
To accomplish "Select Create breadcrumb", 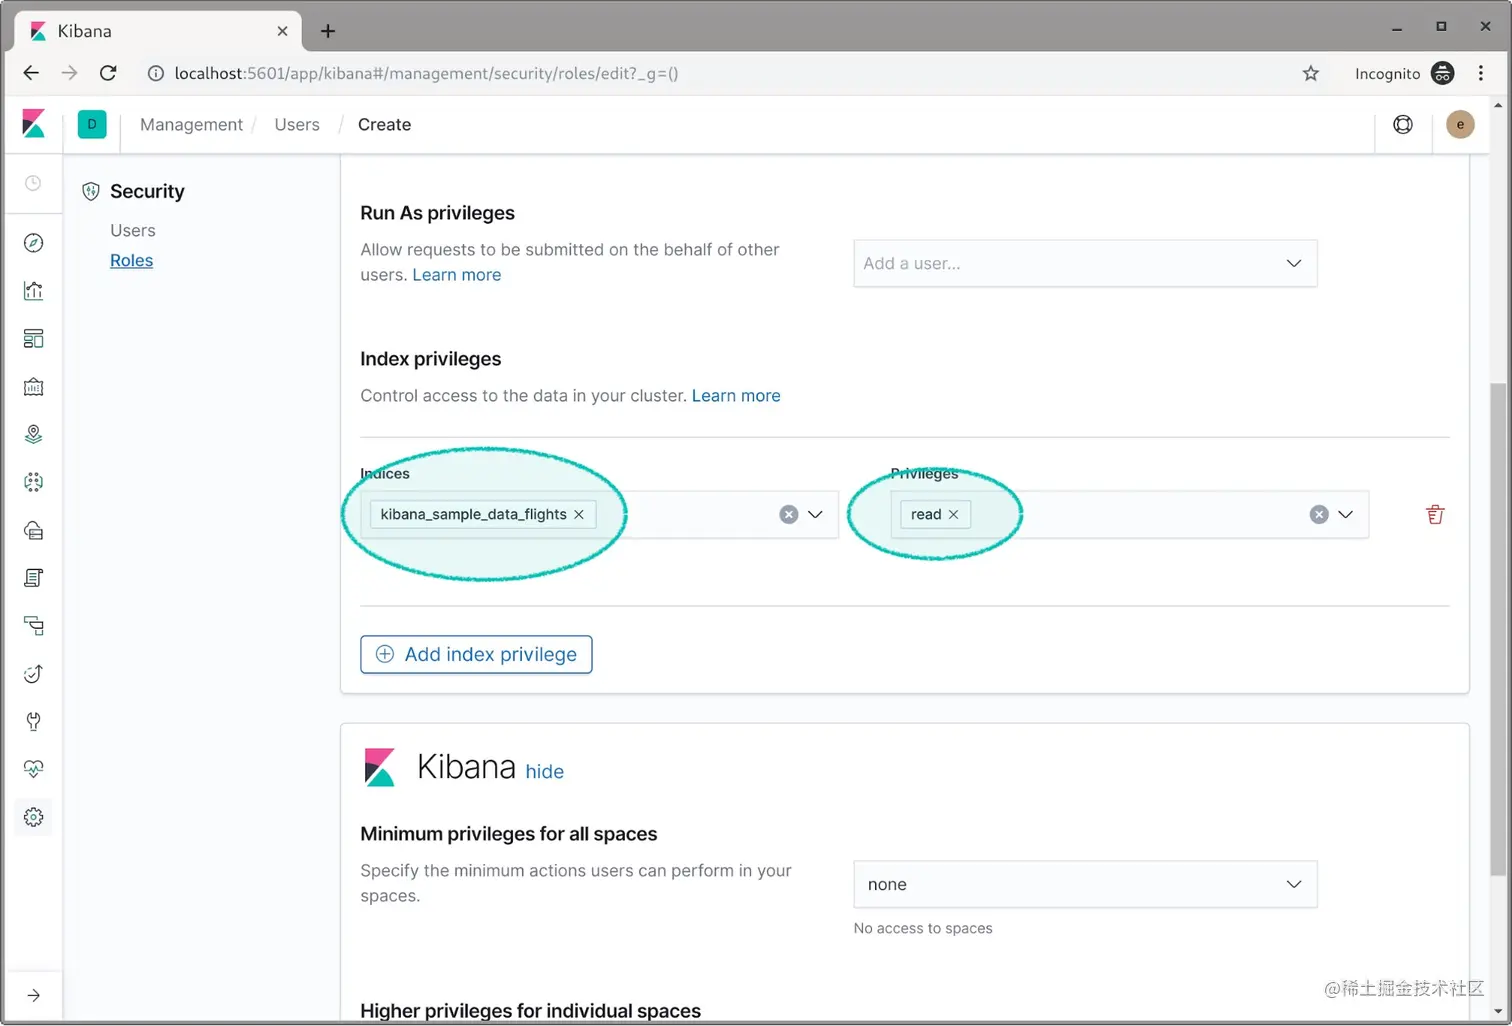I will (x=384, y=124).
